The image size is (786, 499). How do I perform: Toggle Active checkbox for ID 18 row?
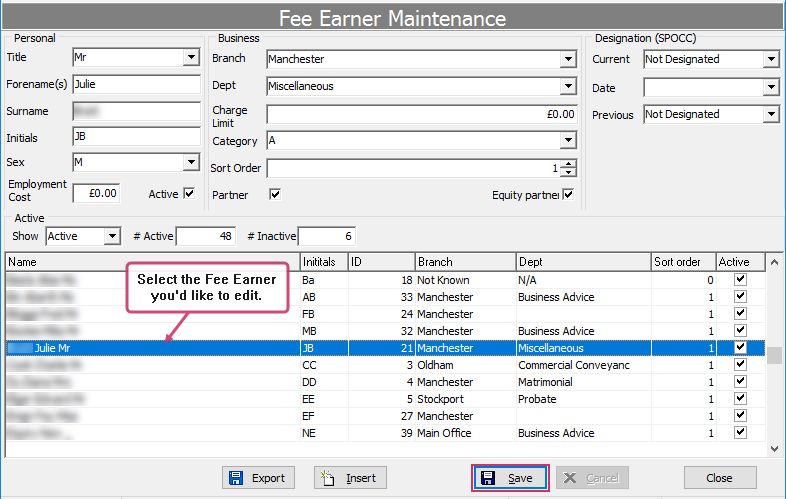740,279
